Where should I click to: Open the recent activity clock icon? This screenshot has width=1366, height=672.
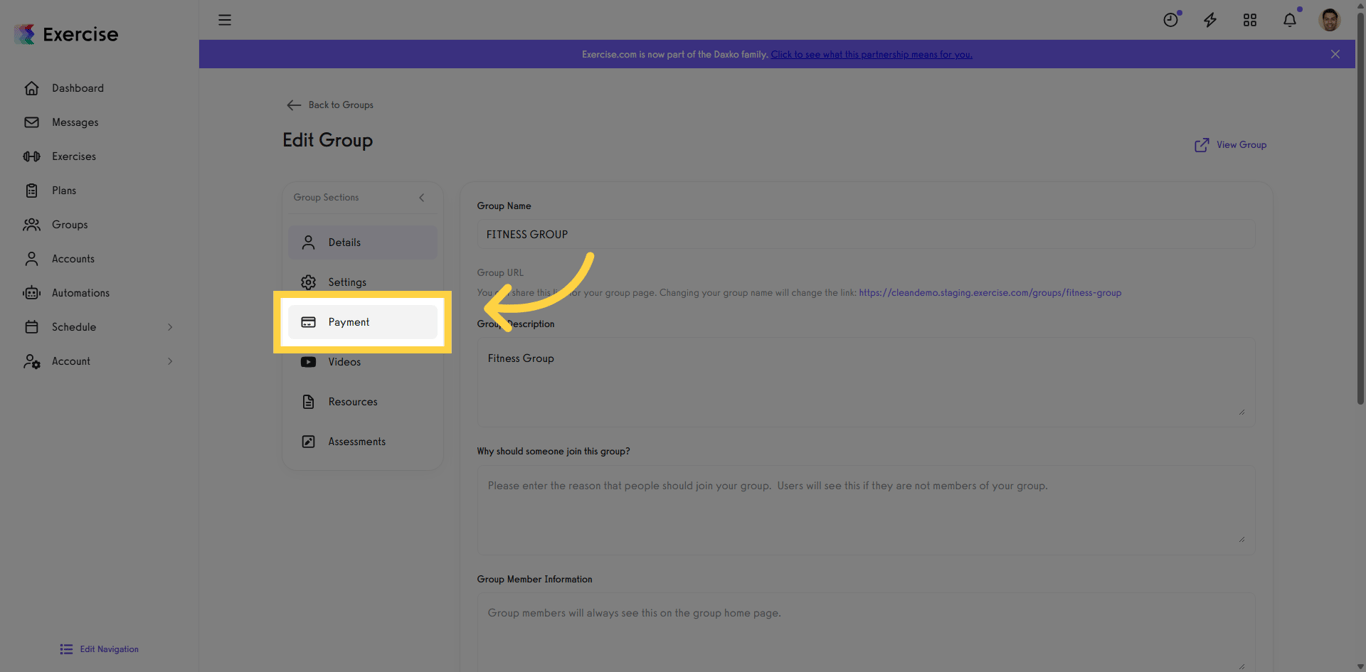(1170, 19)
